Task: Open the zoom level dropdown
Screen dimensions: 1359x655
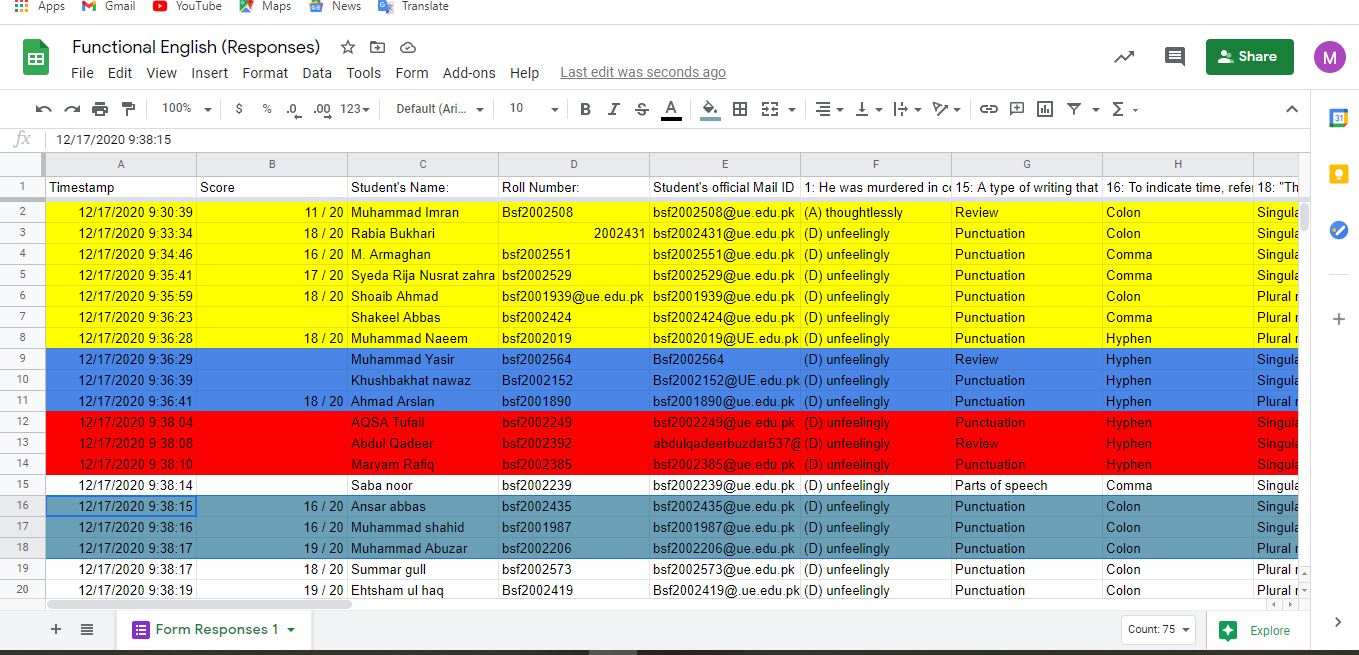Action: pyautogui.click(x=180, y=108)
